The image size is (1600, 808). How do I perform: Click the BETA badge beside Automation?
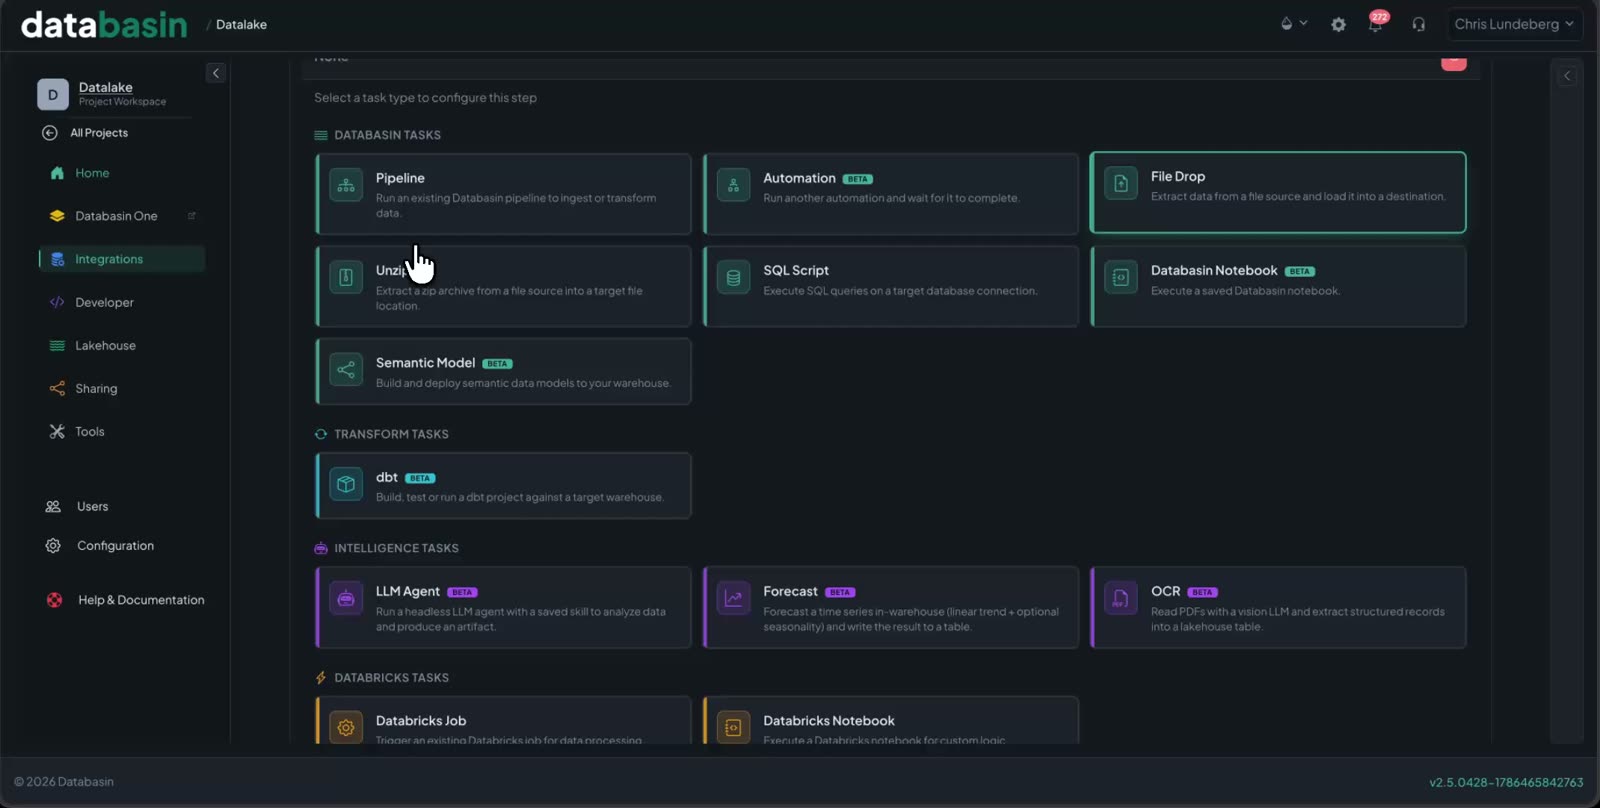click(x=858, y=179)
